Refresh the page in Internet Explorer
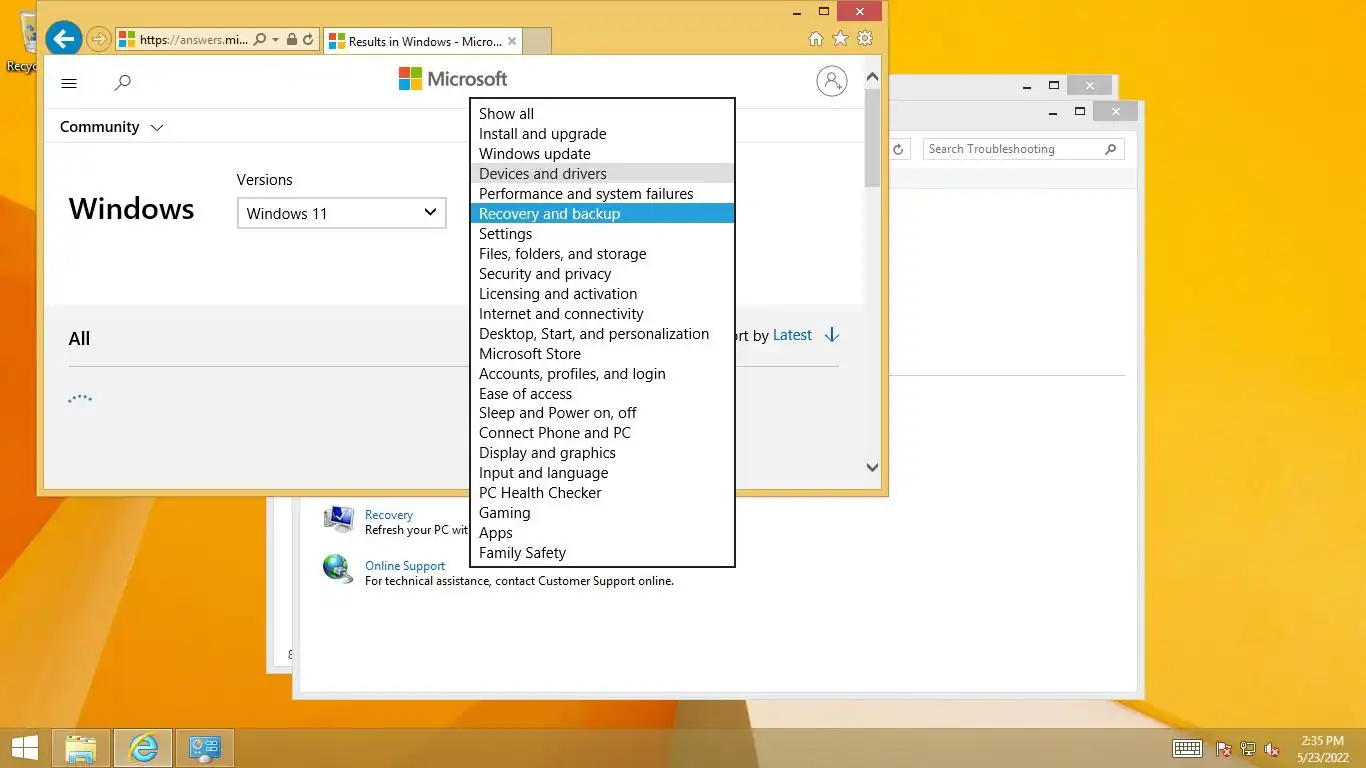This screenshot has height=768, width=1366. 308,40
